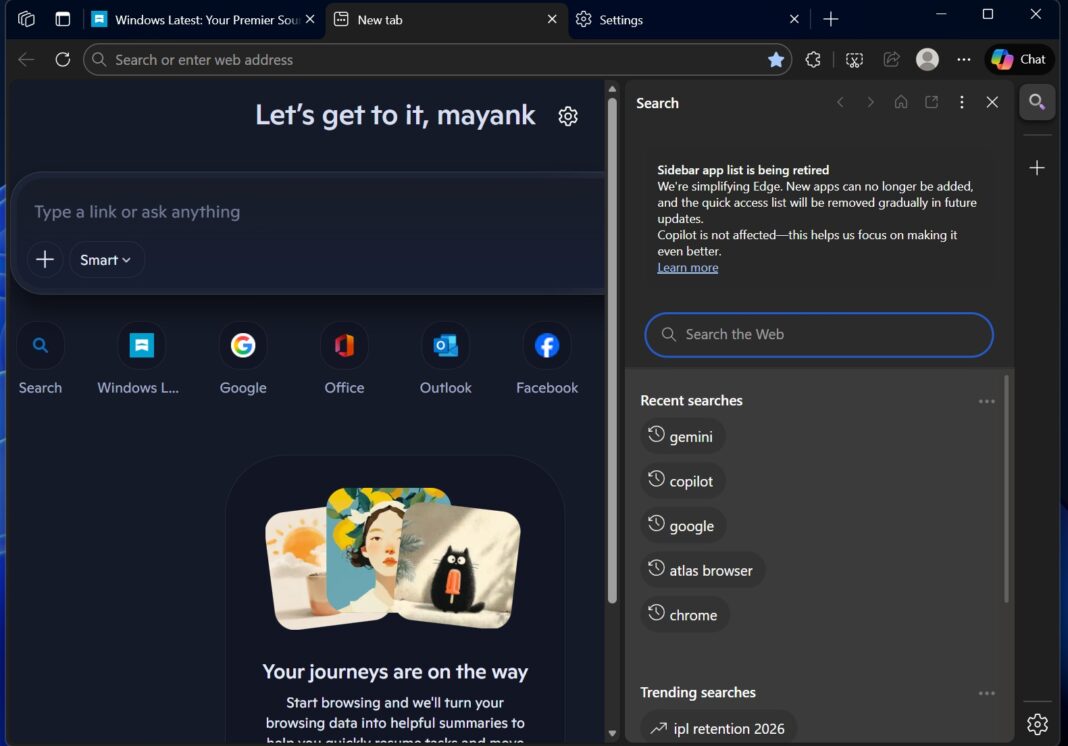Image resolution: width=1068 pixels, height=746 pixels.
Task: Click the favorites star in the address bar
Action: click(x=777, y=59)
